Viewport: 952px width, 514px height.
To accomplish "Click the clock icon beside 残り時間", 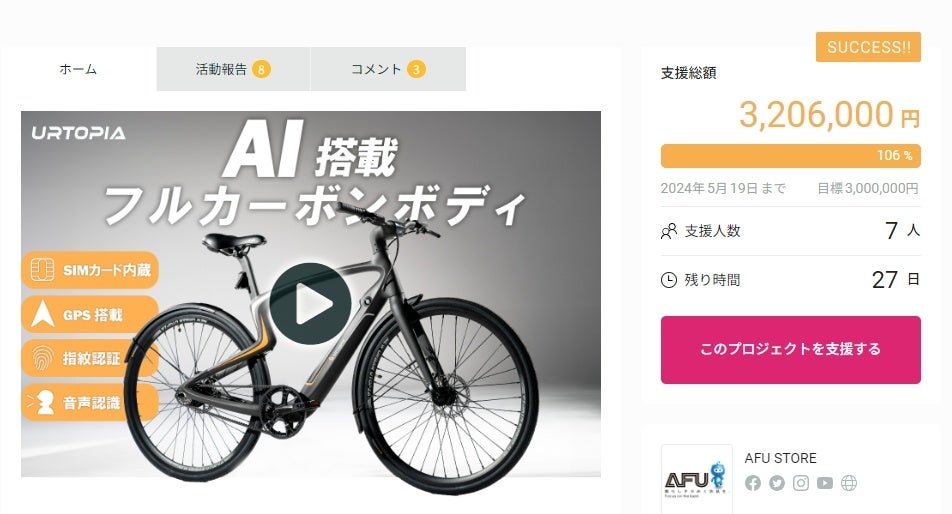I will (x=668, y=280).
